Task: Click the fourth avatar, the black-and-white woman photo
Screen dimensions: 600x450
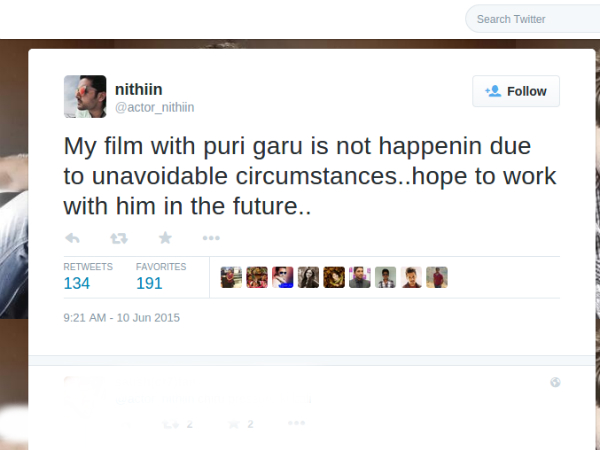Action: (308, 277)
